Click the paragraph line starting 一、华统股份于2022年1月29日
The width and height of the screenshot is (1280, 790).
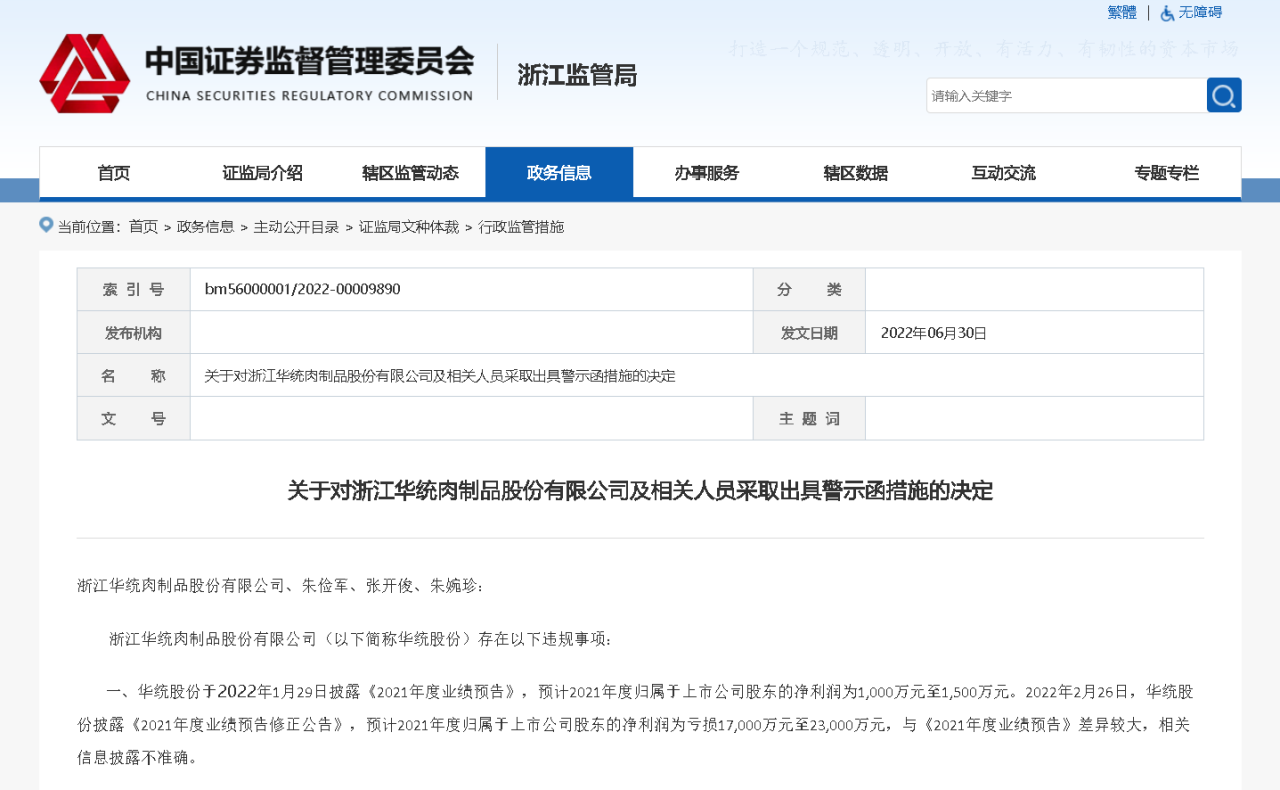tap(650, 691)
